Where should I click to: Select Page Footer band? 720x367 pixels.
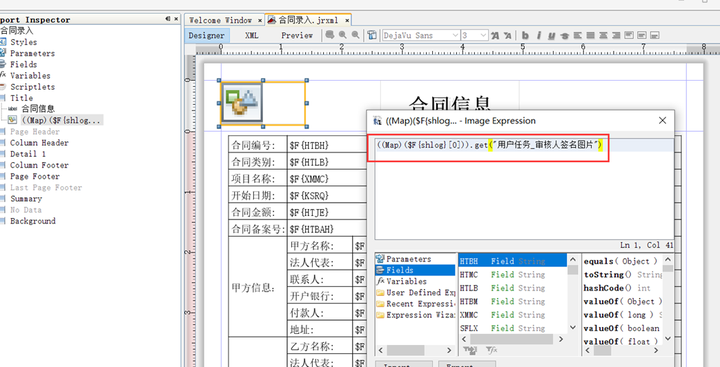[35, 176]
